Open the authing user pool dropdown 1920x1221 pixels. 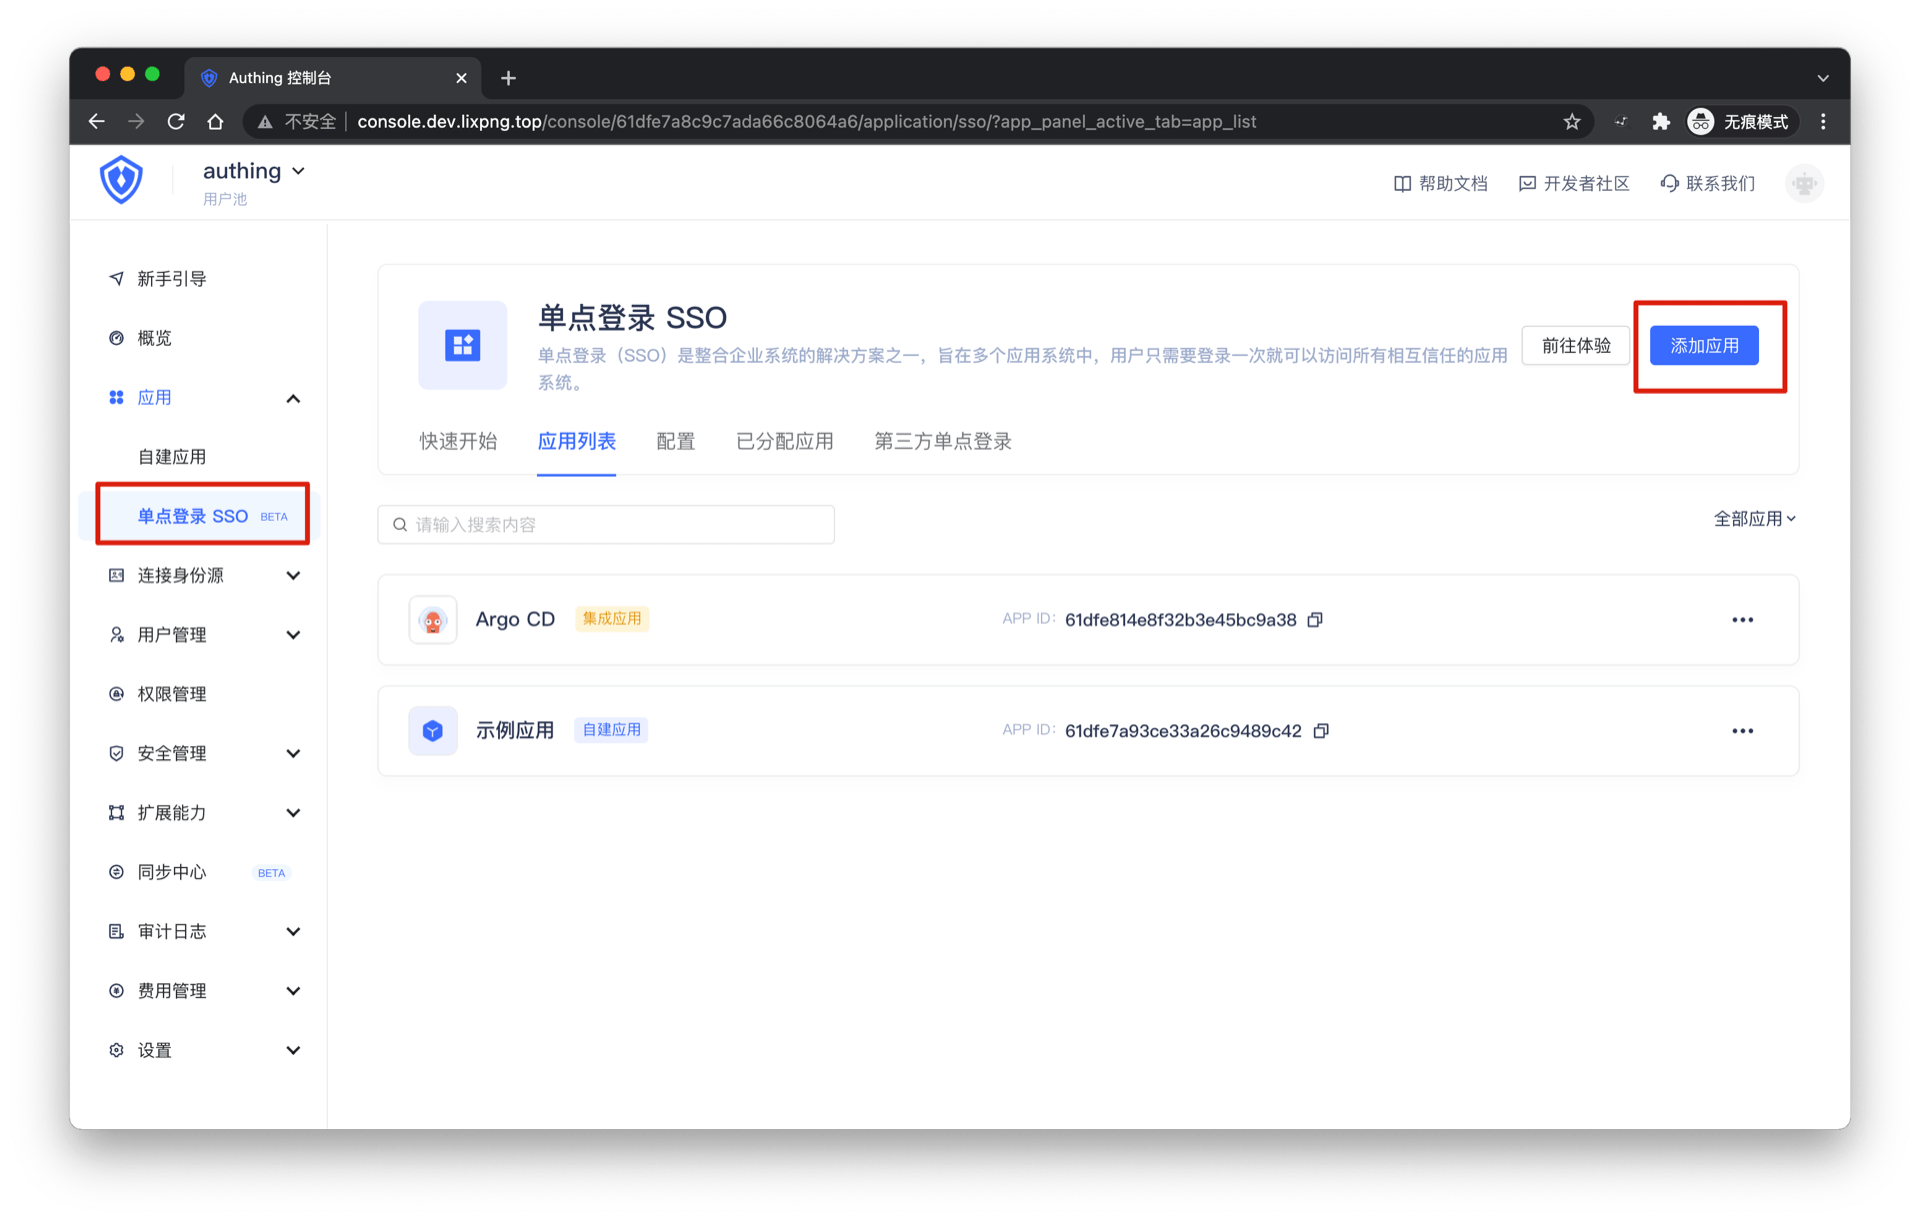tap(255, 172)
